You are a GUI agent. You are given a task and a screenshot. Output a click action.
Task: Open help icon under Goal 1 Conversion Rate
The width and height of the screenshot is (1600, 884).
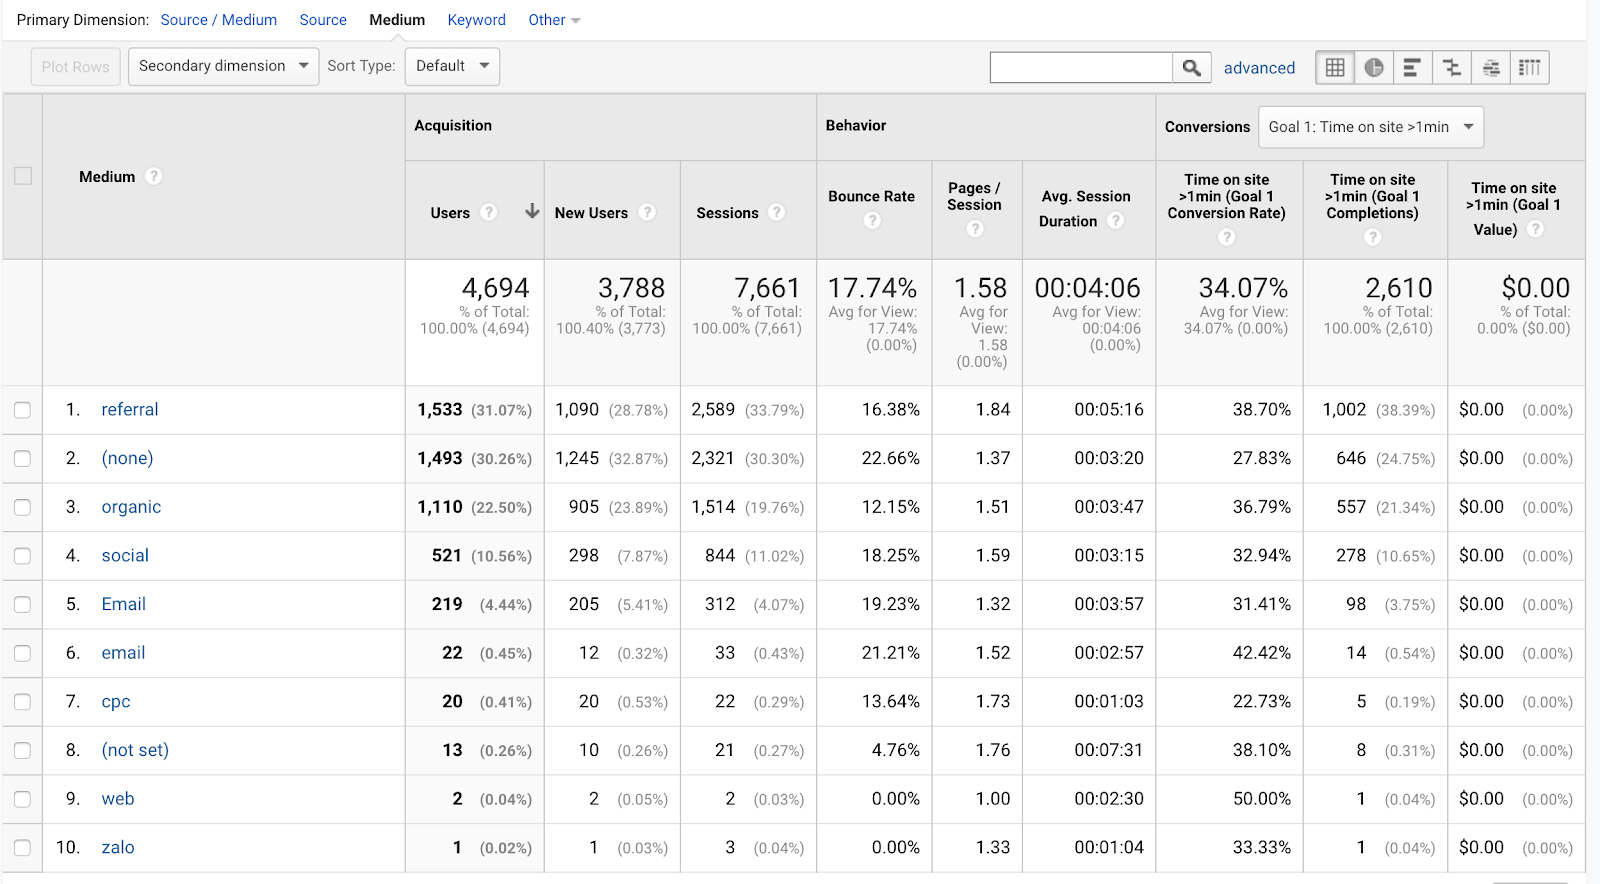click(1227, 237)
